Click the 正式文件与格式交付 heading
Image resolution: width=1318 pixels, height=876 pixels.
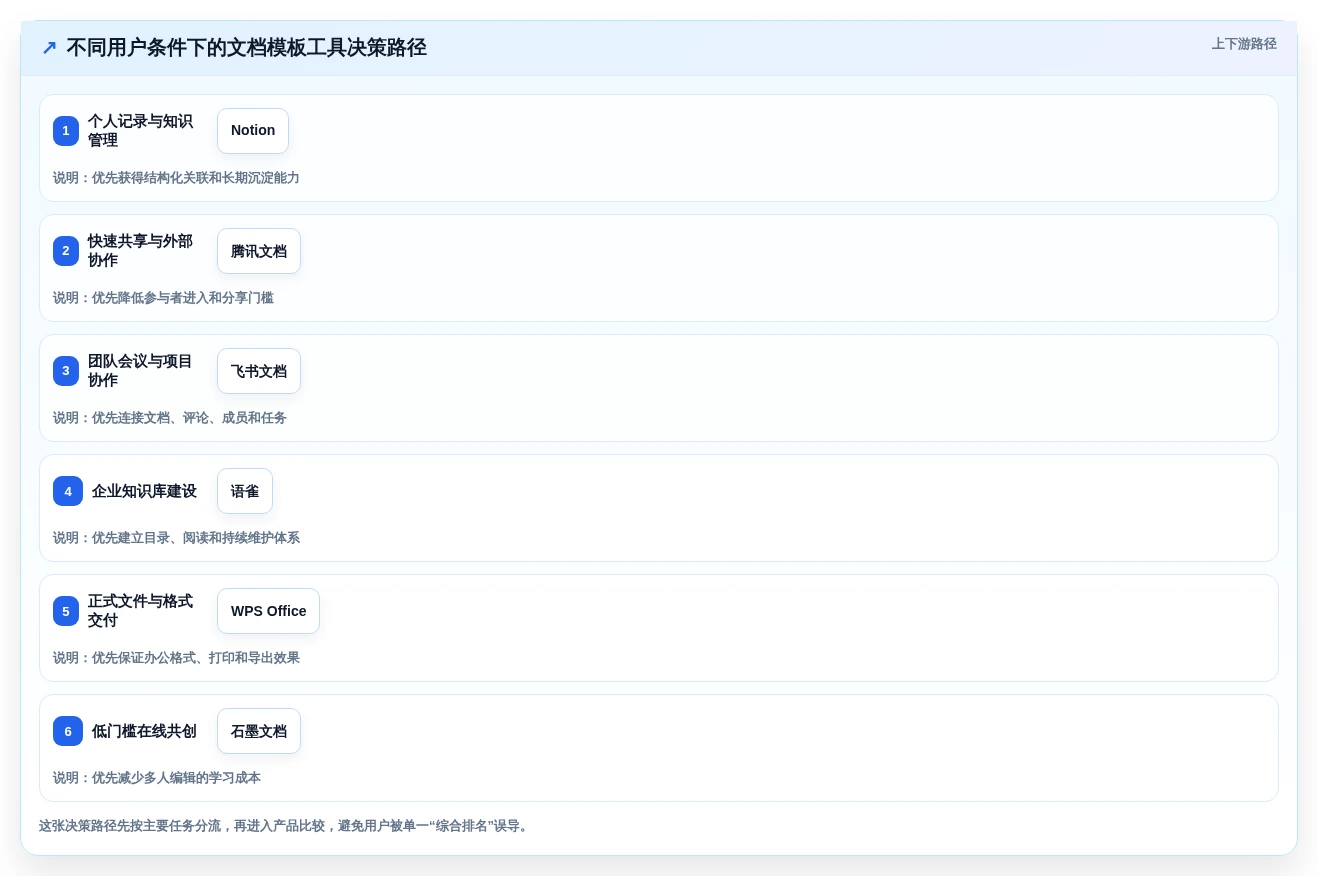[140, 611]
